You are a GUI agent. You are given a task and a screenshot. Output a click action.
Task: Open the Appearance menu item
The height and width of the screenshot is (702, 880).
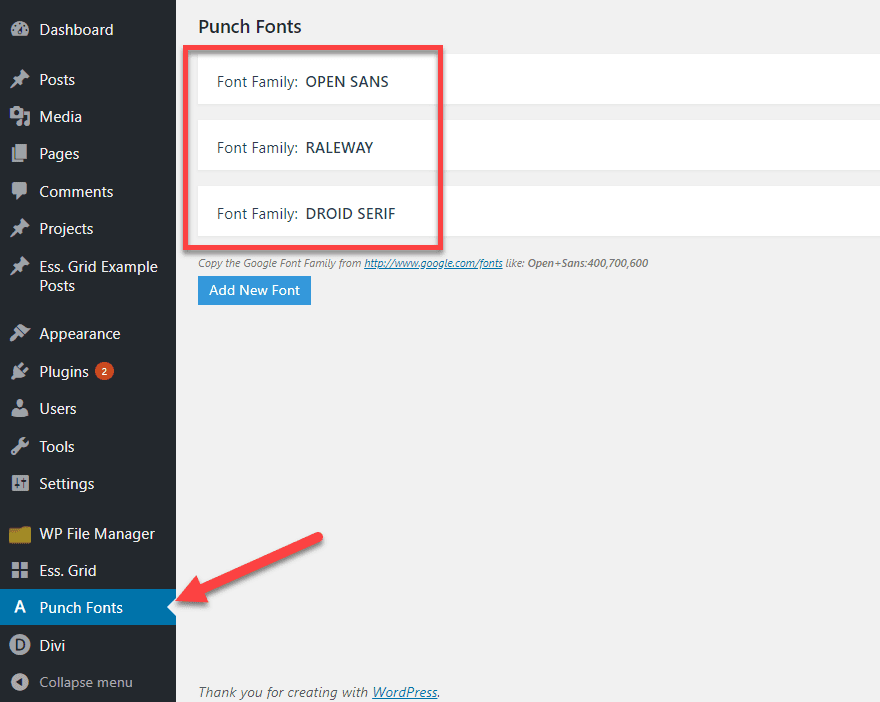79,334
